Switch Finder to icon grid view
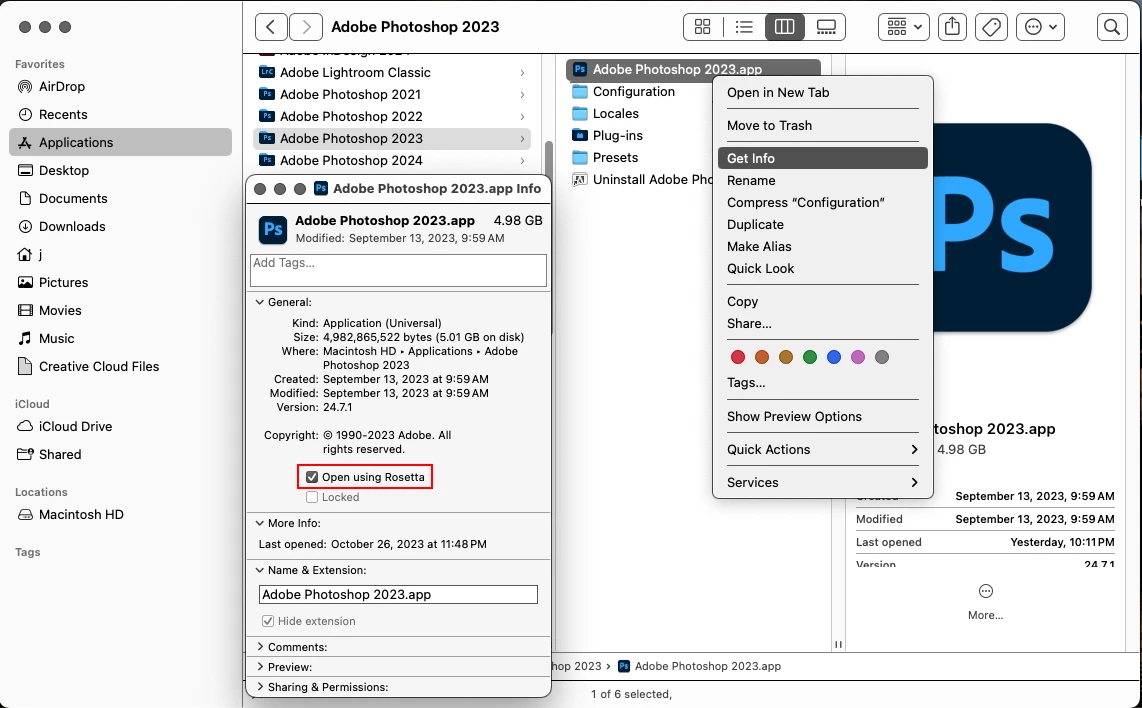The width and height of the screenshot is (1142, 708). coord(703,27)
